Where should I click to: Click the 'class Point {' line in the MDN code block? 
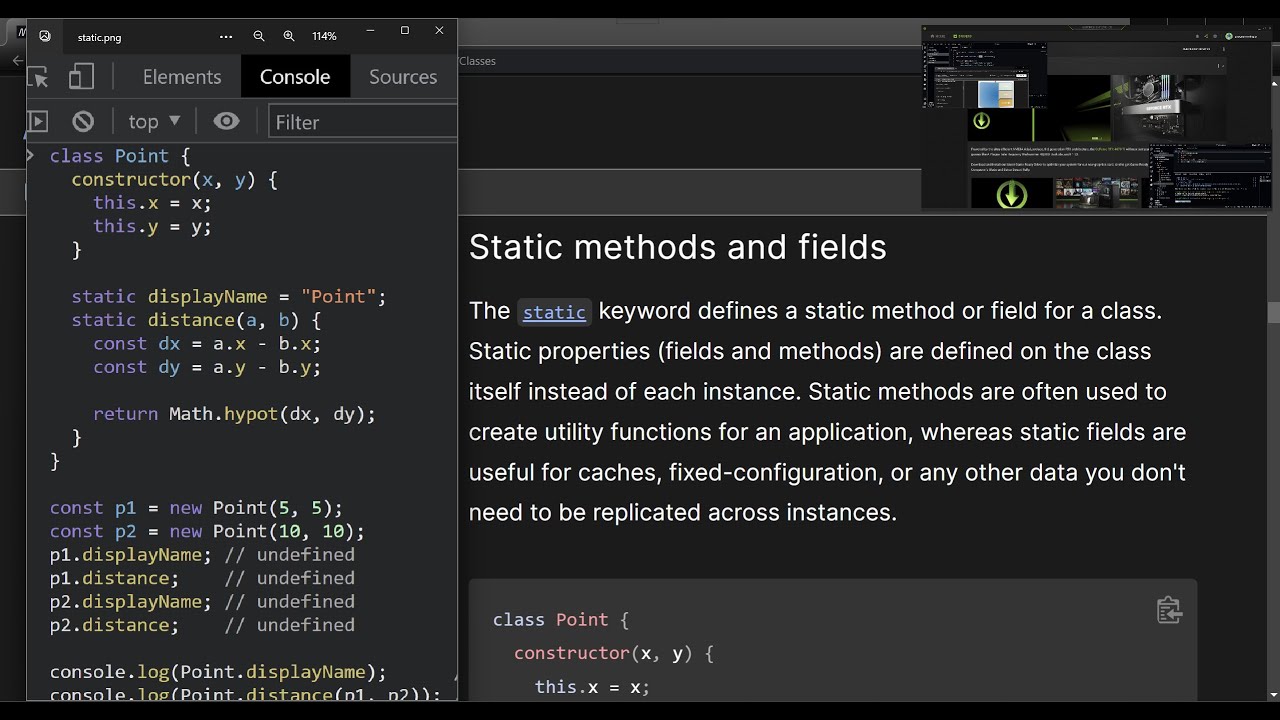[561, 620]
